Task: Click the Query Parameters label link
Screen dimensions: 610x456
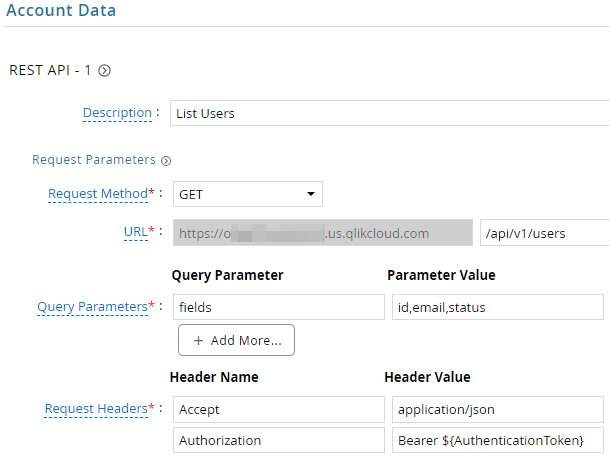Action: point(93,307)
